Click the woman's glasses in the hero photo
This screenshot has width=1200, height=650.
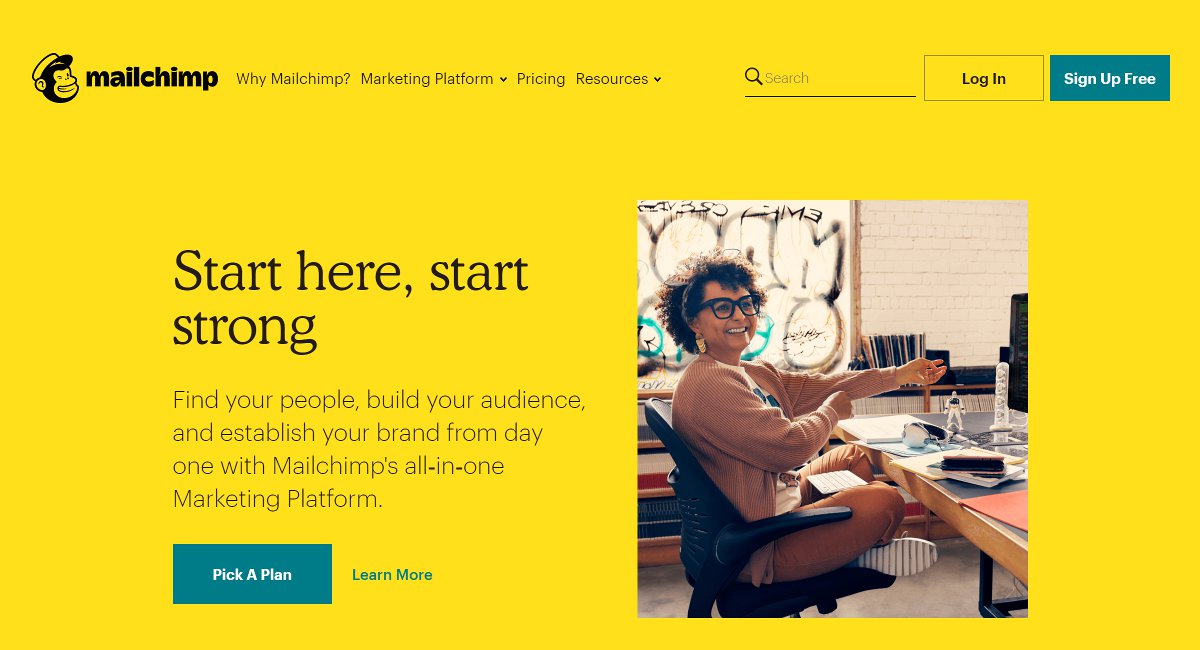pyautogui.click(x=728, y=306)
